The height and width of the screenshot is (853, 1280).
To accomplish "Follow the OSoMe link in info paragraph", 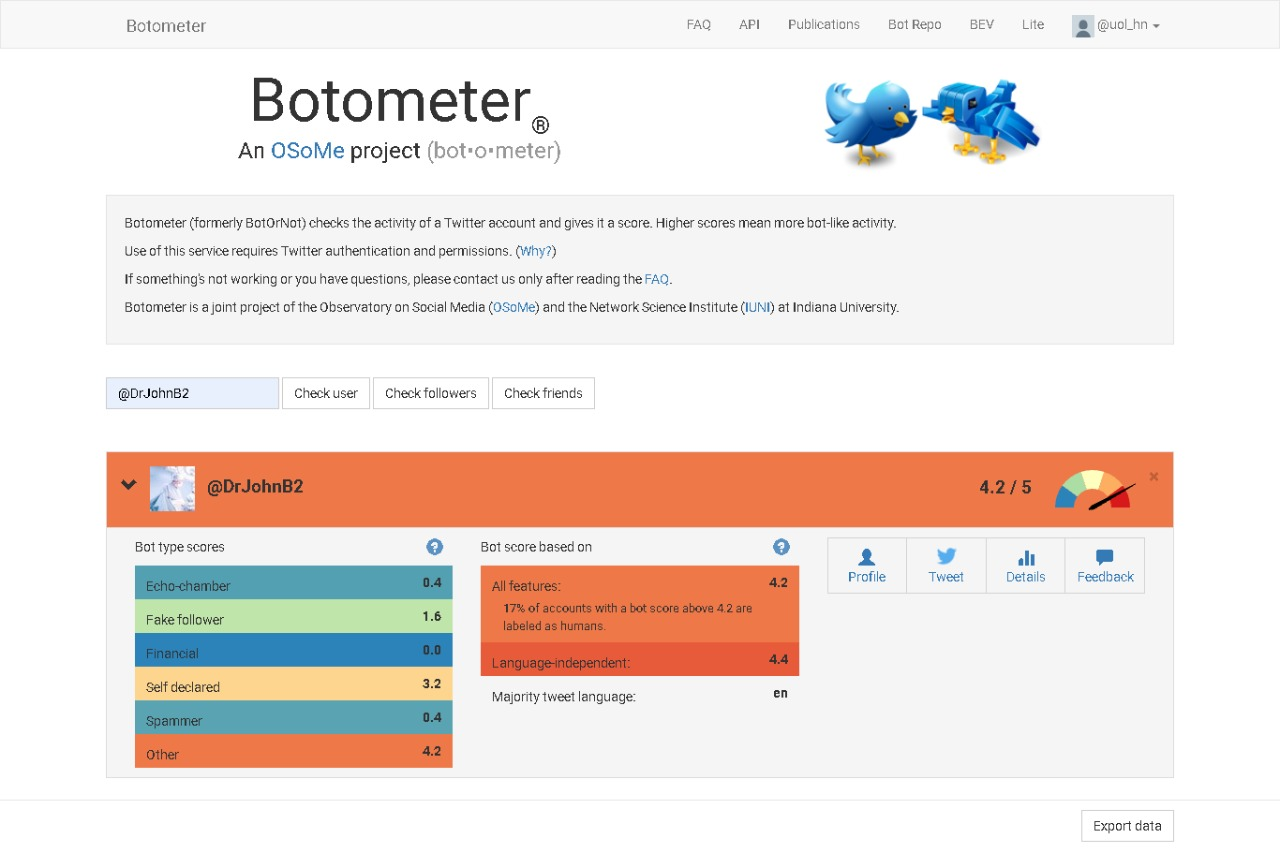I will (514, 307).
